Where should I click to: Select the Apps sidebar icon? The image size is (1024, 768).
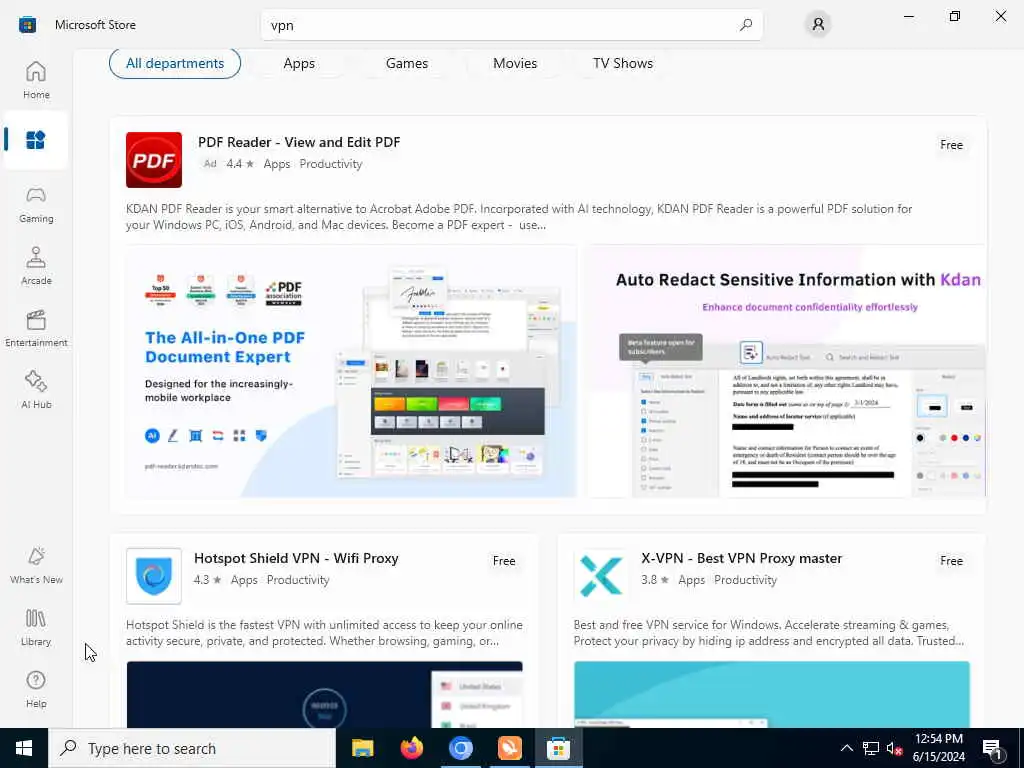36,140
